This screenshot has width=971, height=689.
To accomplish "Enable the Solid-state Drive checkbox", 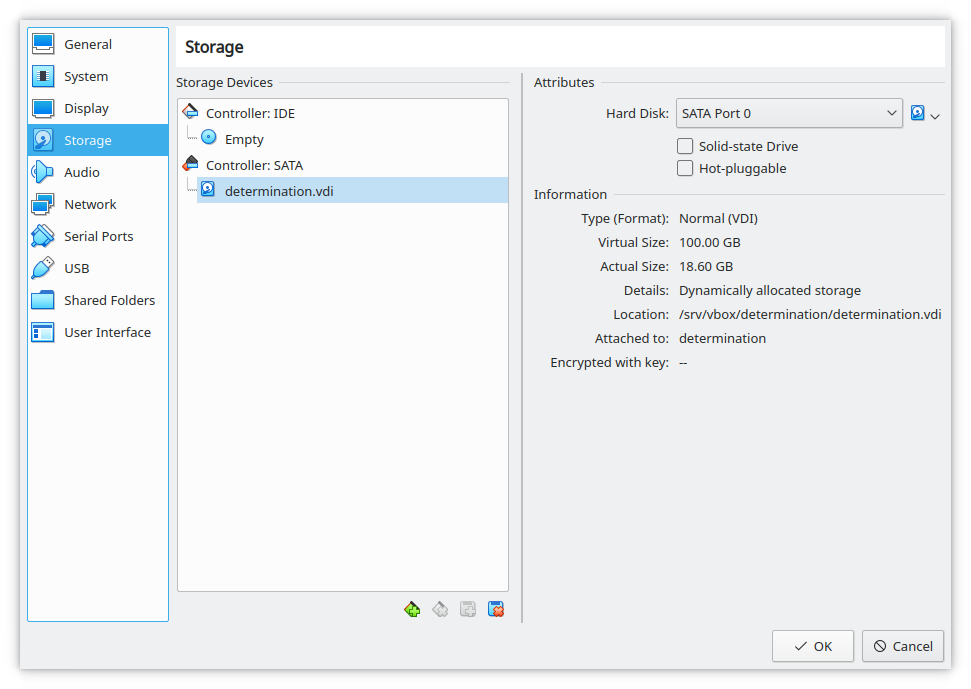I will pos(685,146).
